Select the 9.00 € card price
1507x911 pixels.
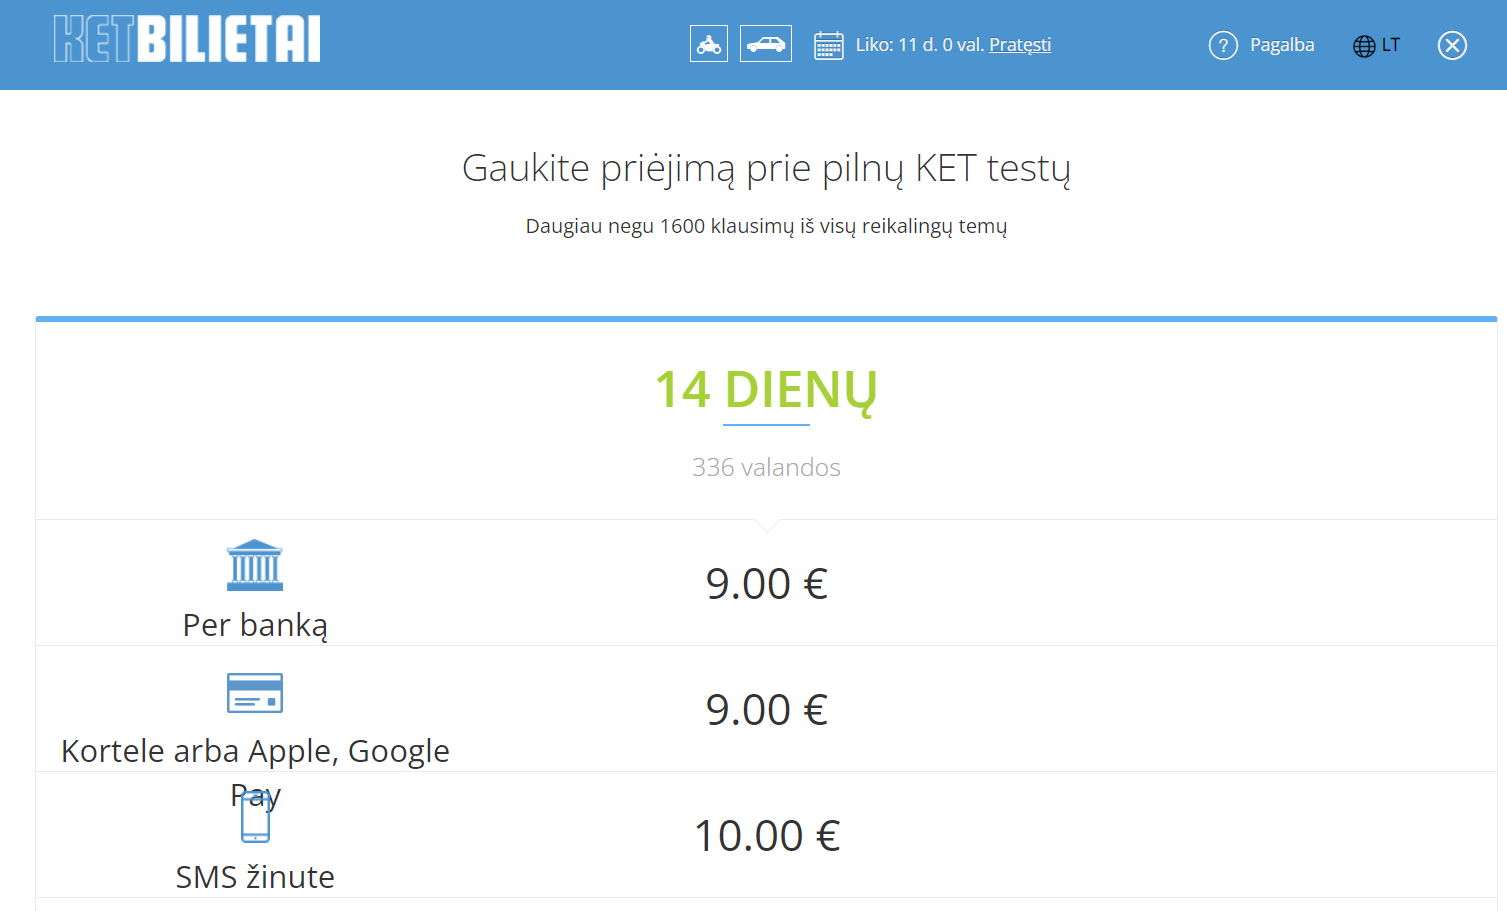766,710
